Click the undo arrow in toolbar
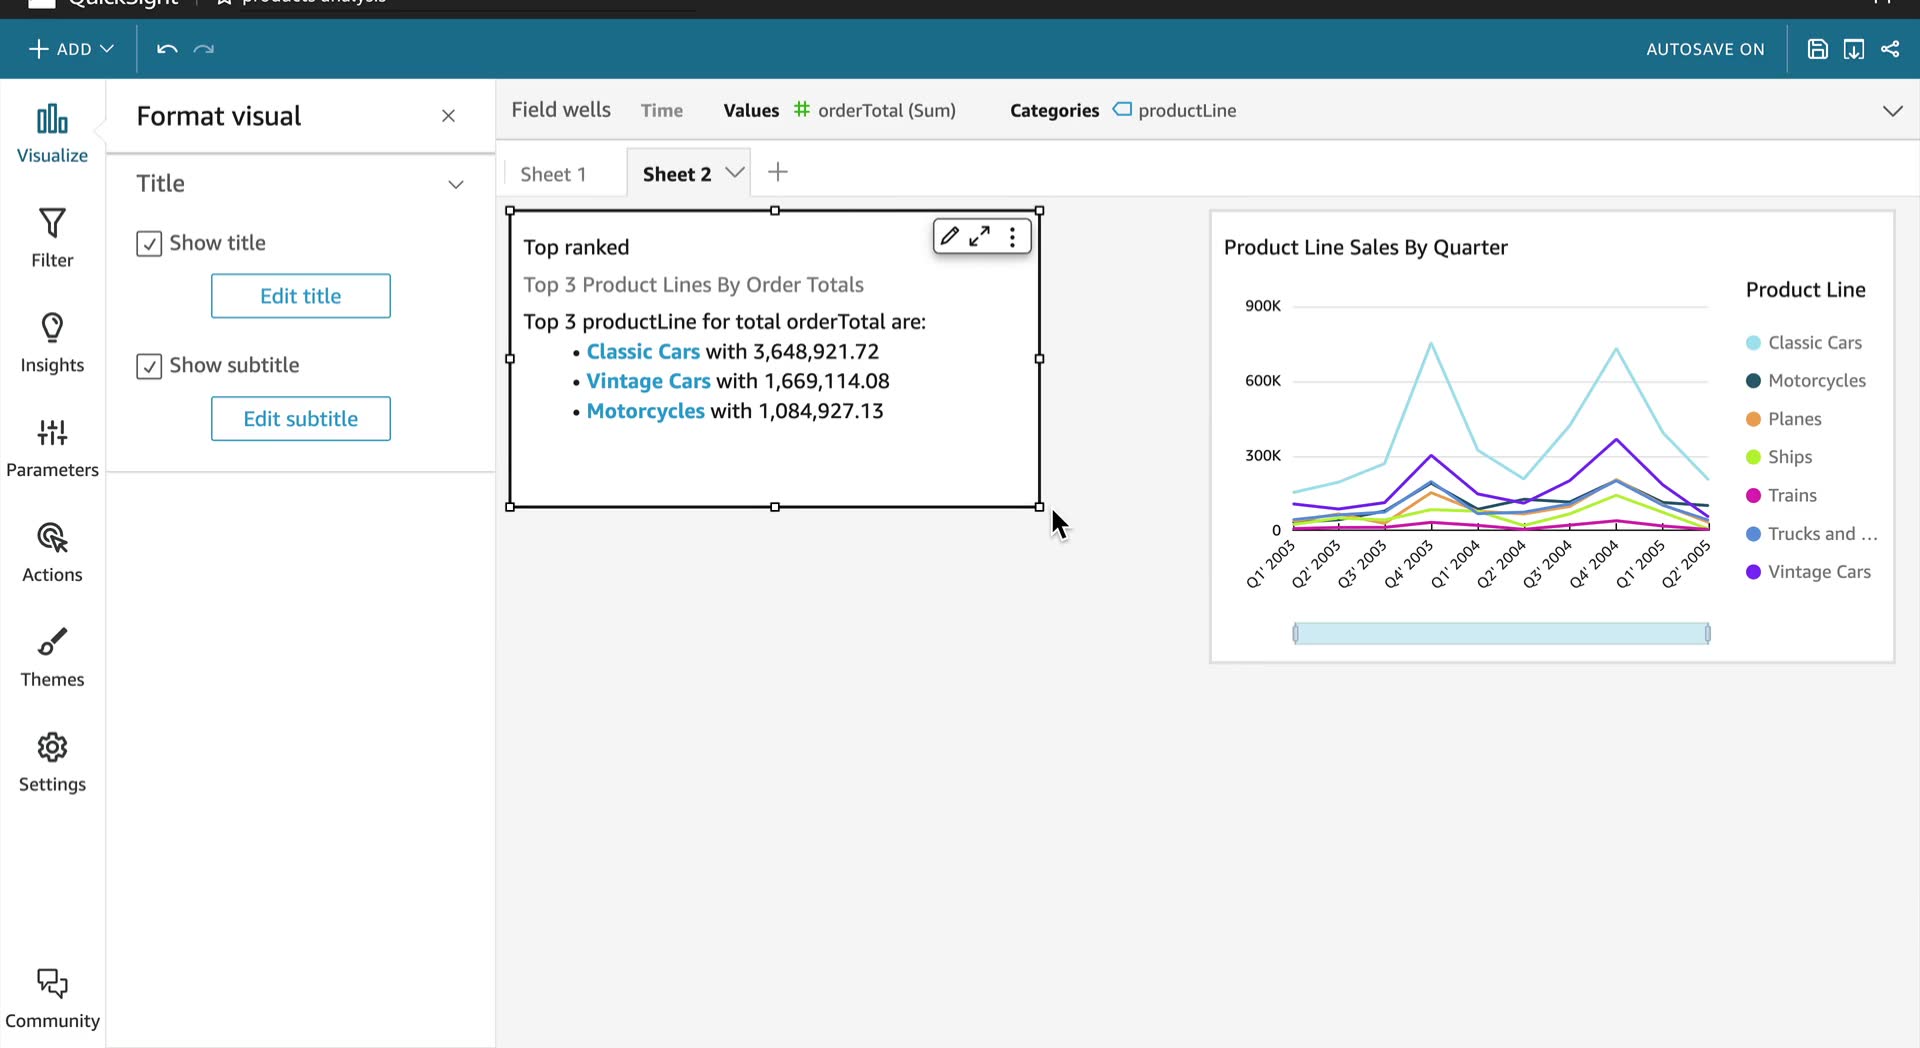This screenshot has width=1920, height=1048. pyautogui.click(x=167, y=49)
